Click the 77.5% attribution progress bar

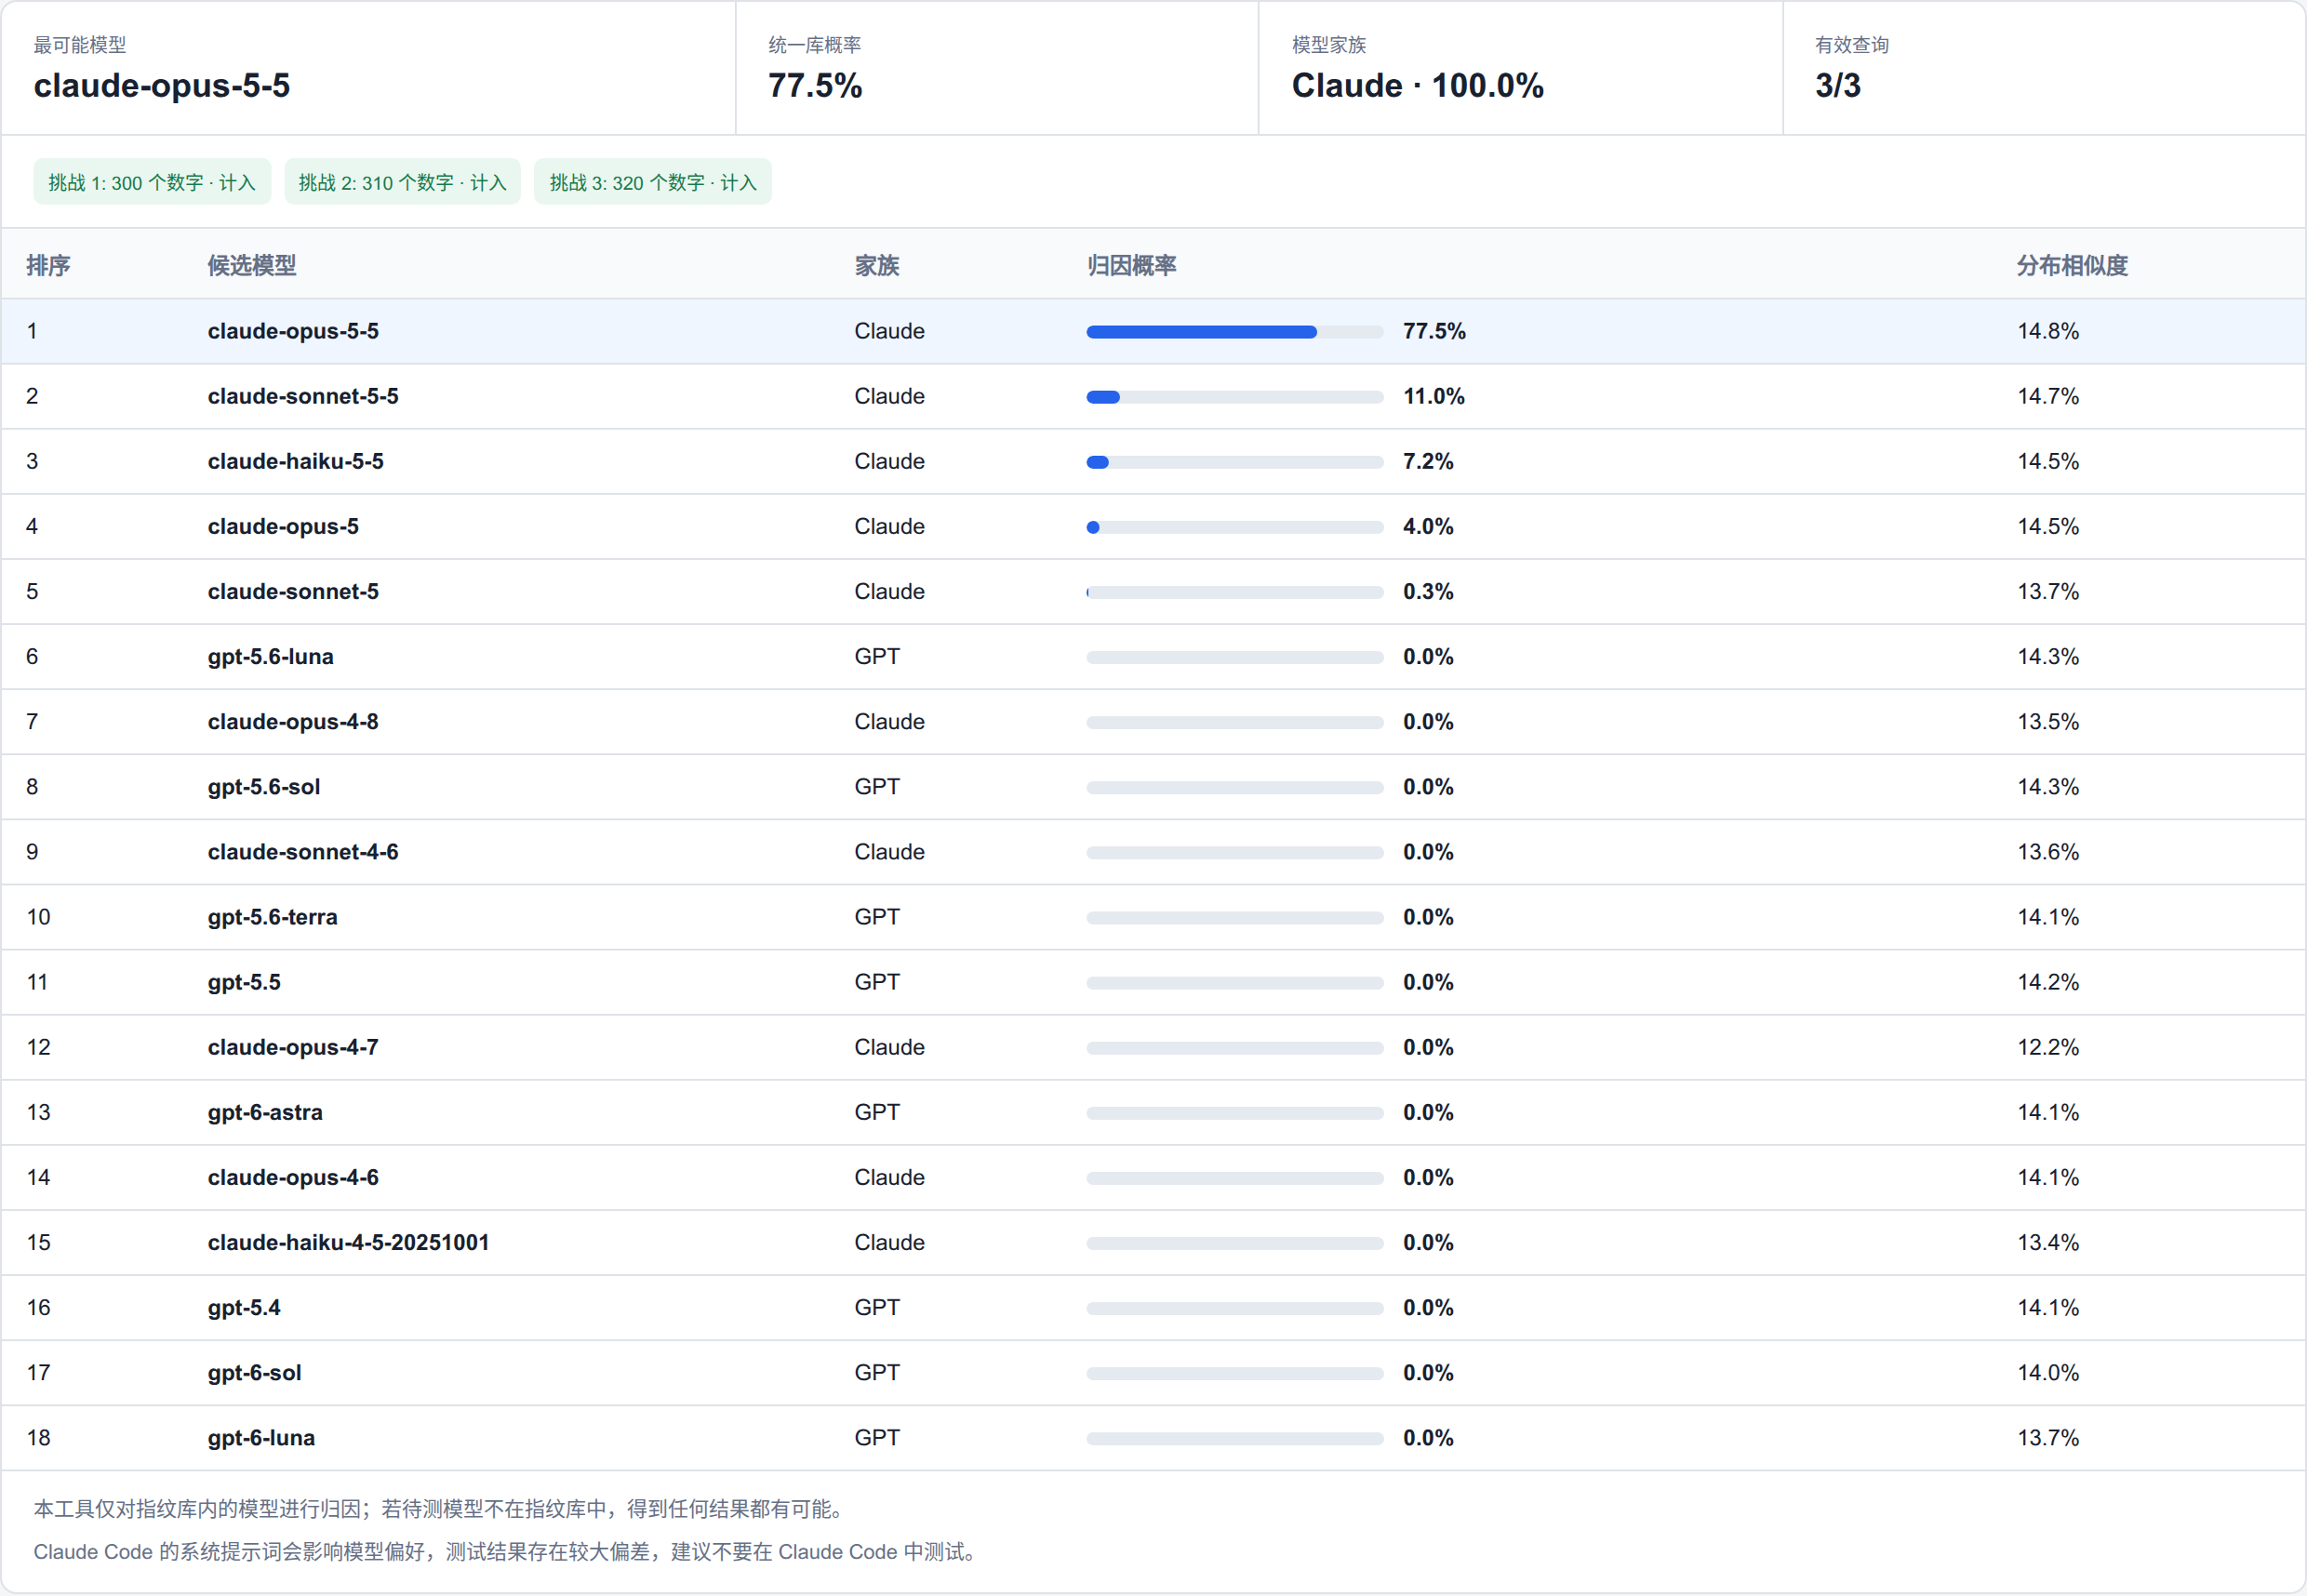(x=1235, y=332)
